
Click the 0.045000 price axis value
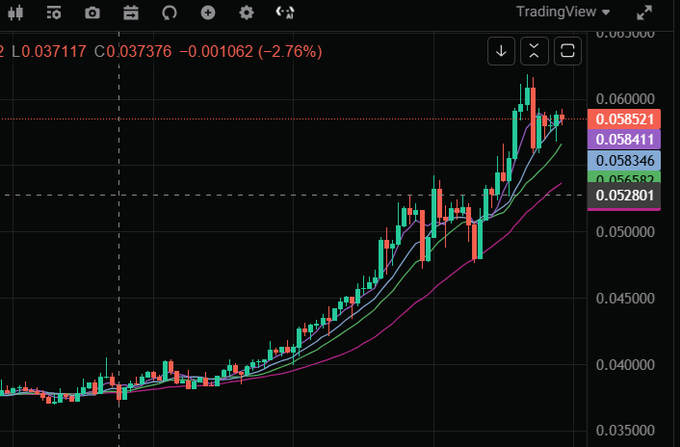[x=625, y=298]
